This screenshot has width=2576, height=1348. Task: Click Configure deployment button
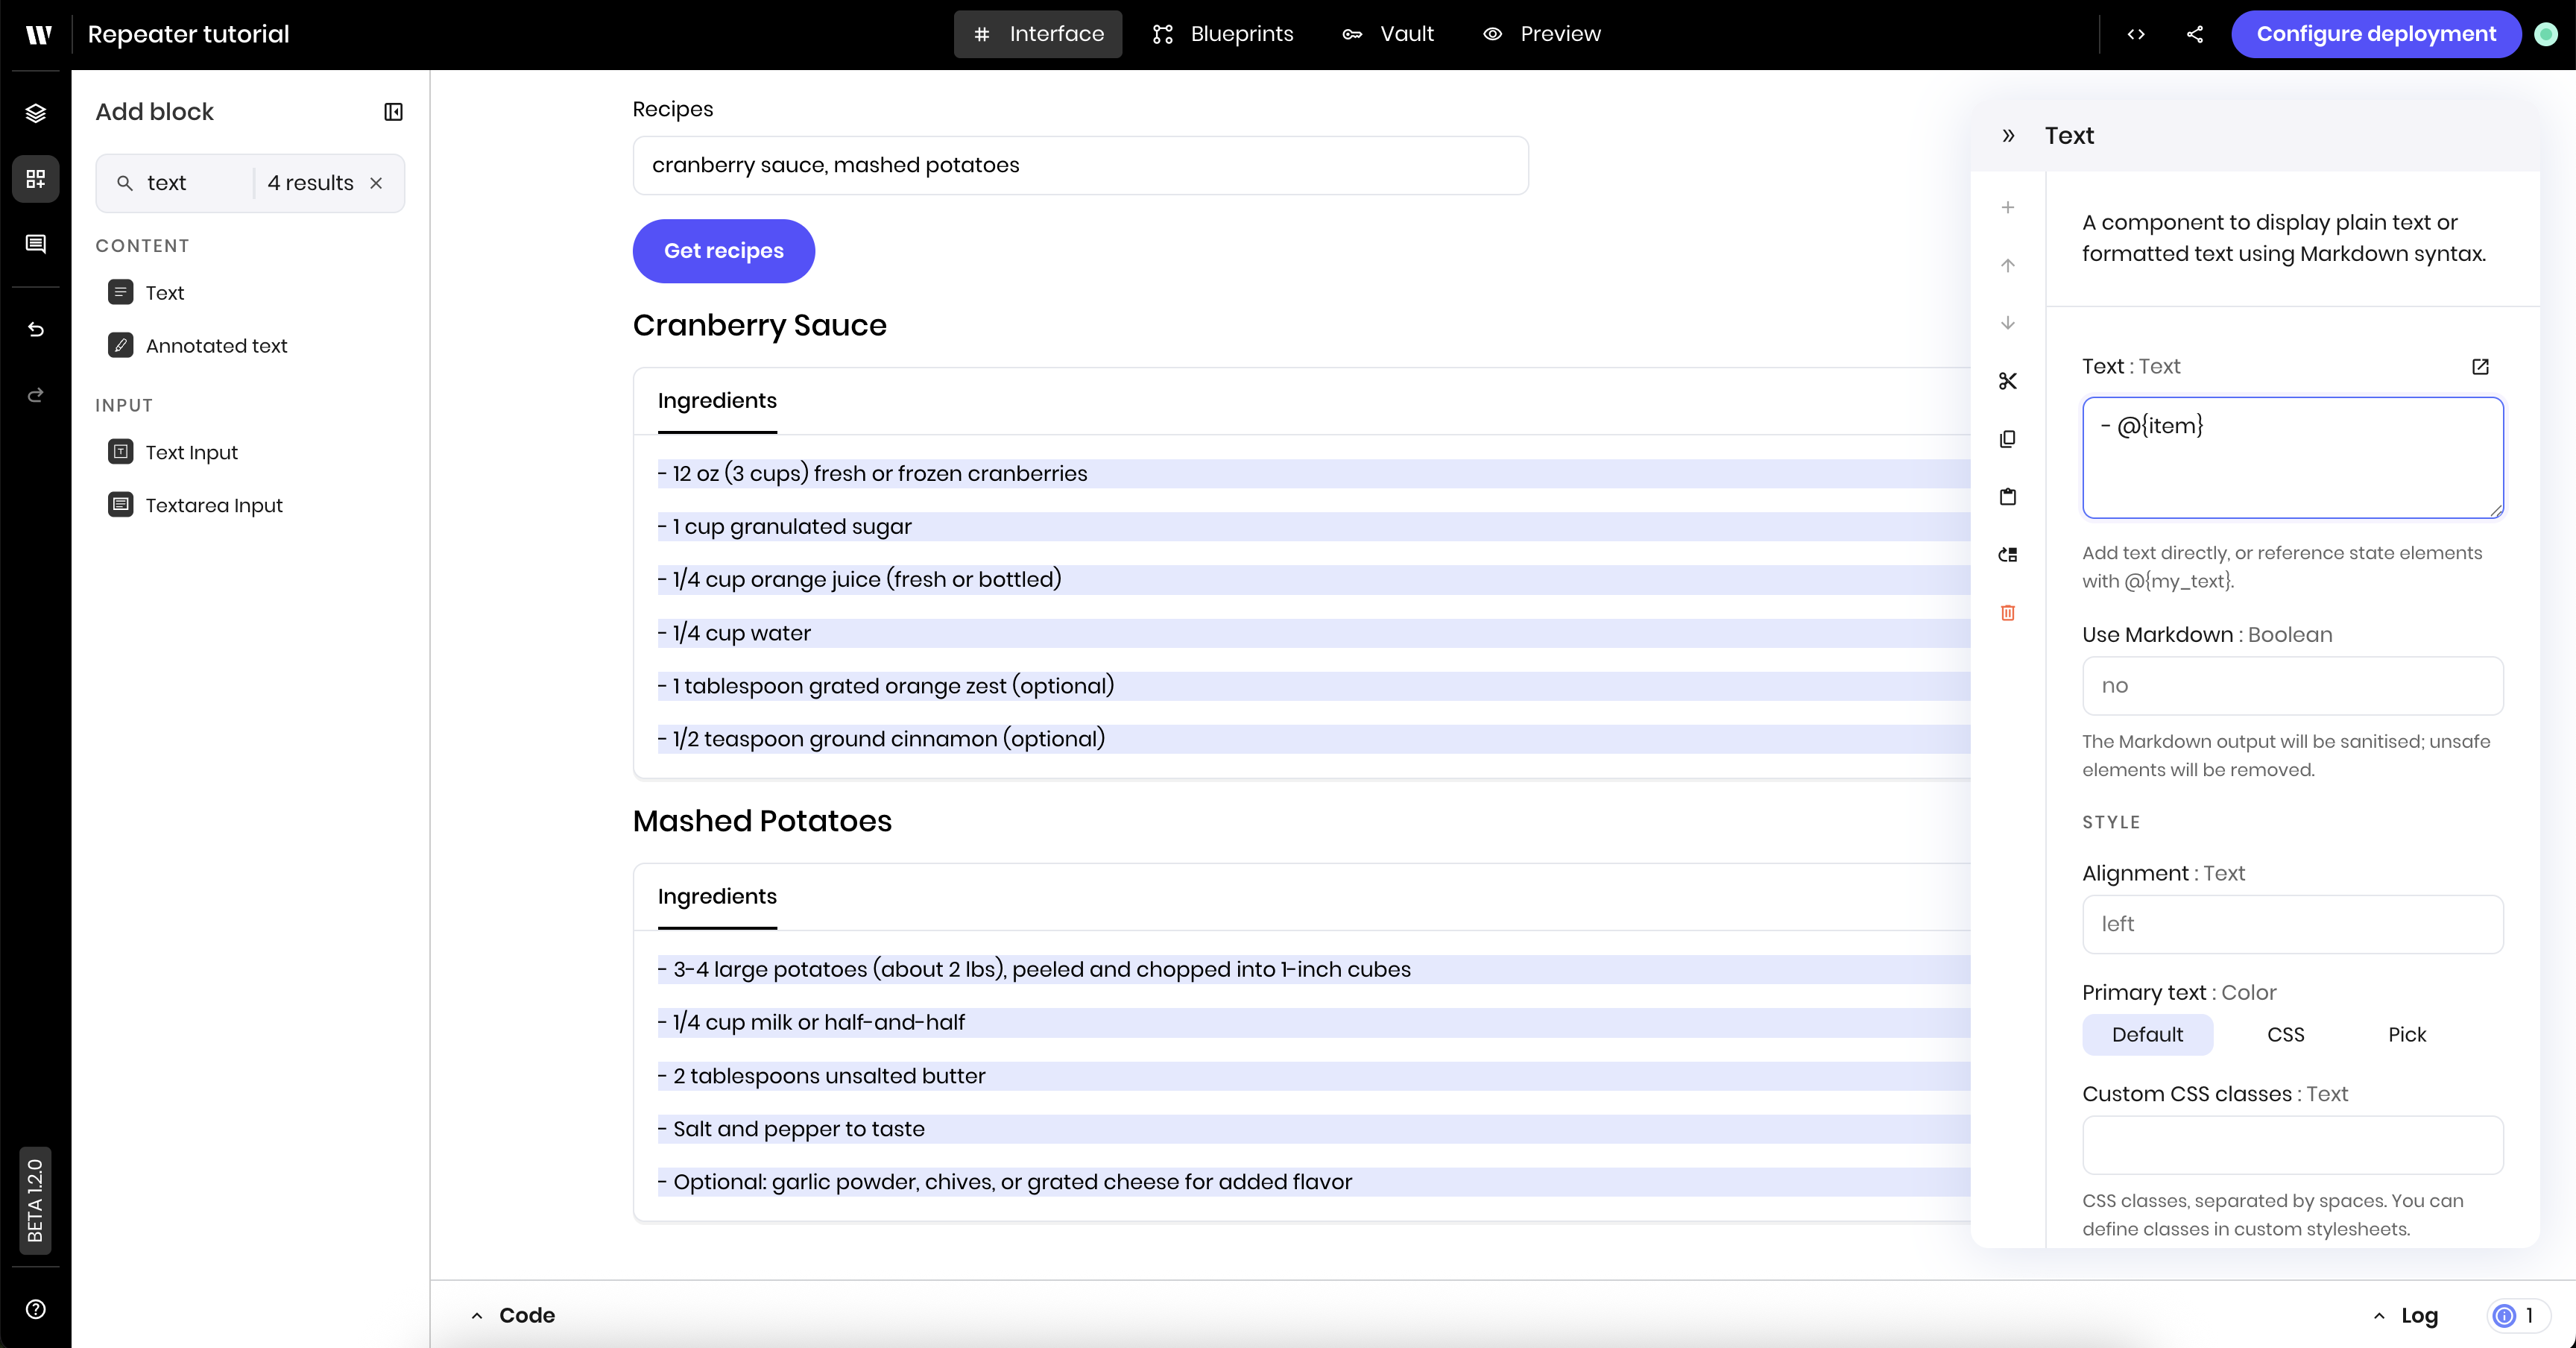[2375, 34]
